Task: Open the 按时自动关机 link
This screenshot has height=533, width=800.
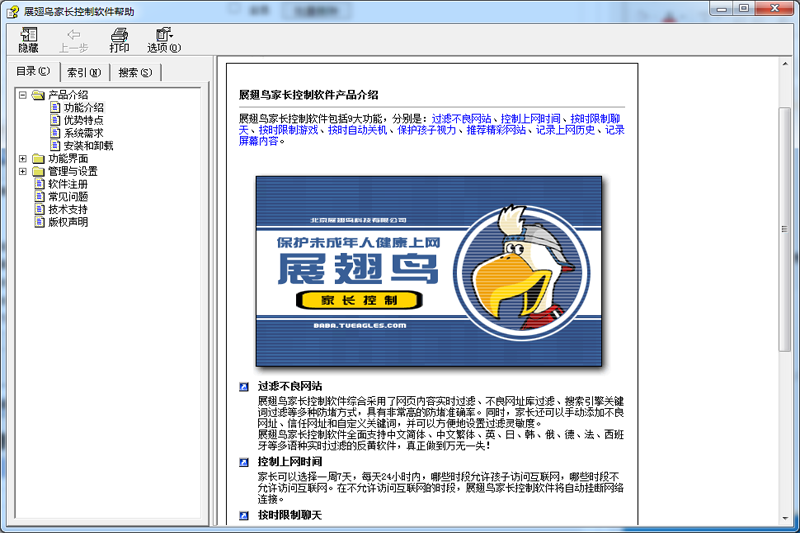Action: [x=357, y=130]
